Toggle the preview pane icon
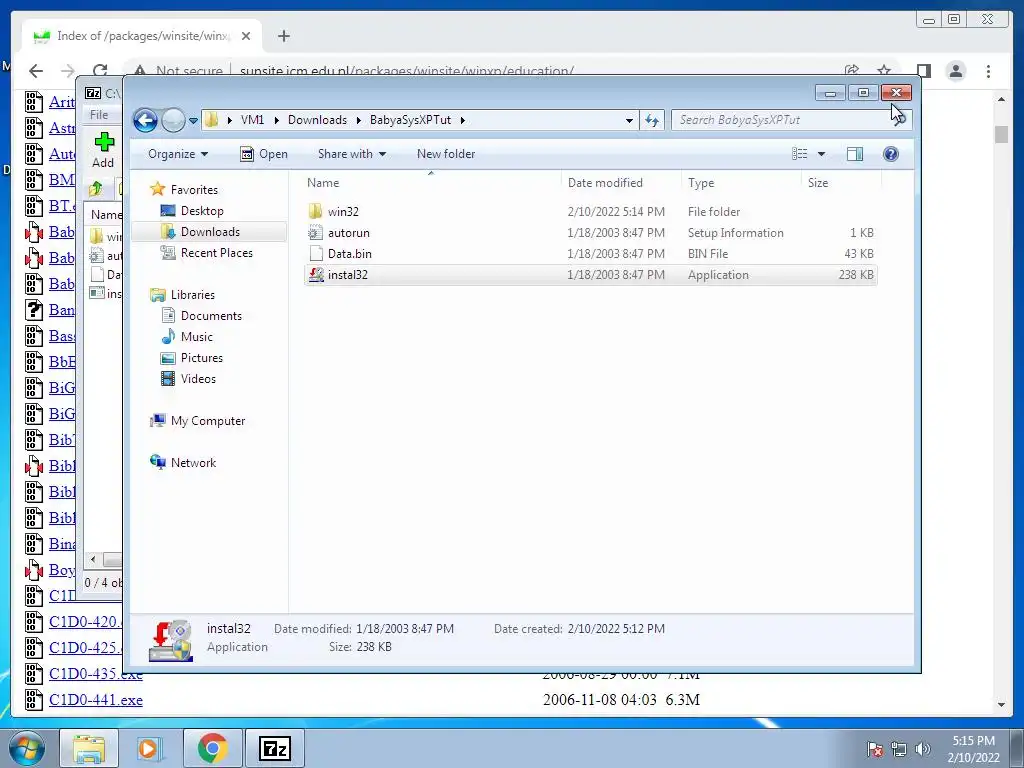1024x768 pixels. 855,154
